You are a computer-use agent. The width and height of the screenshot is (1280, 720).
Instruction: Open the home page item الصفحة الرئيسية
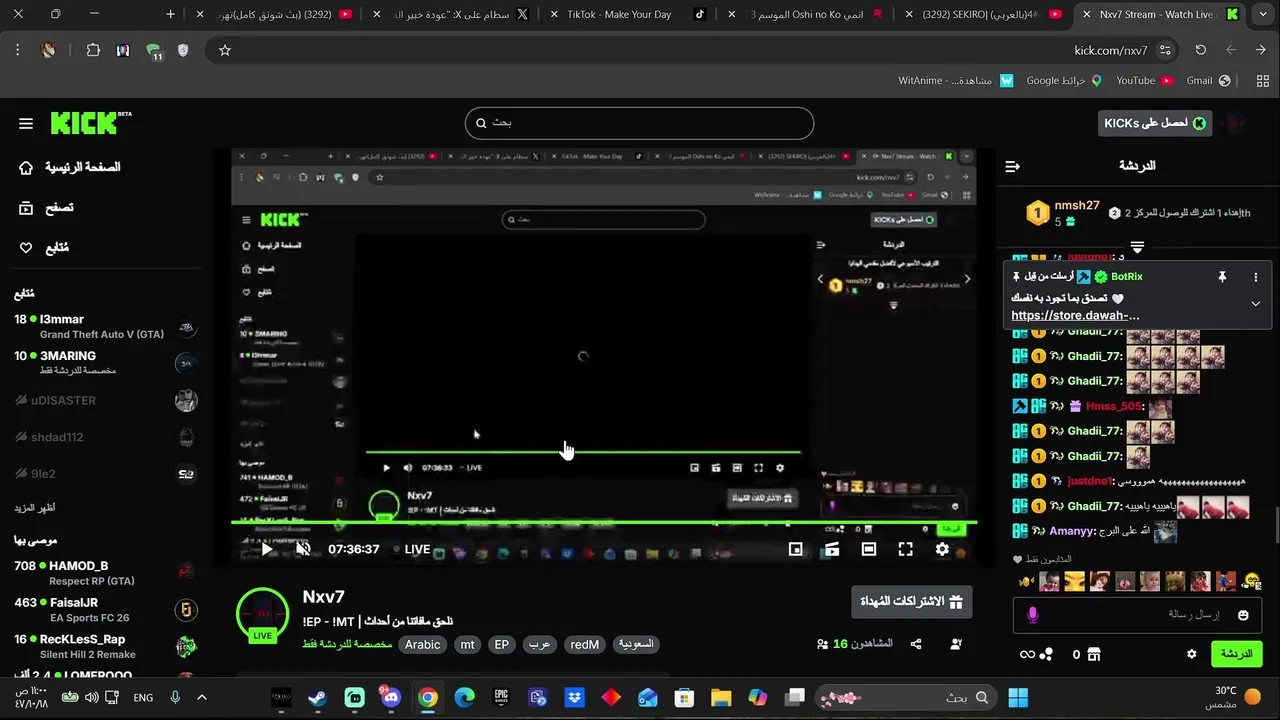tap(70, 167)
